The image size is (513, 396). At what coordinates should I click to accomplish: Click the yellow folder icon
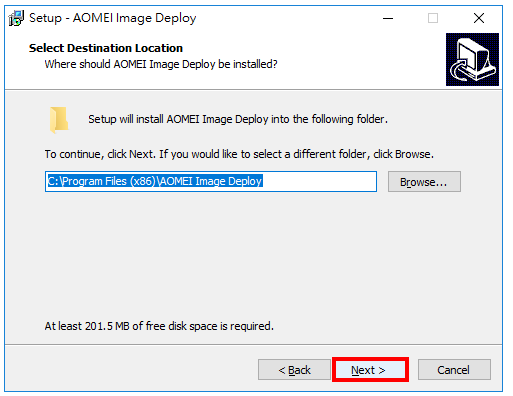[x=59, y=120]
